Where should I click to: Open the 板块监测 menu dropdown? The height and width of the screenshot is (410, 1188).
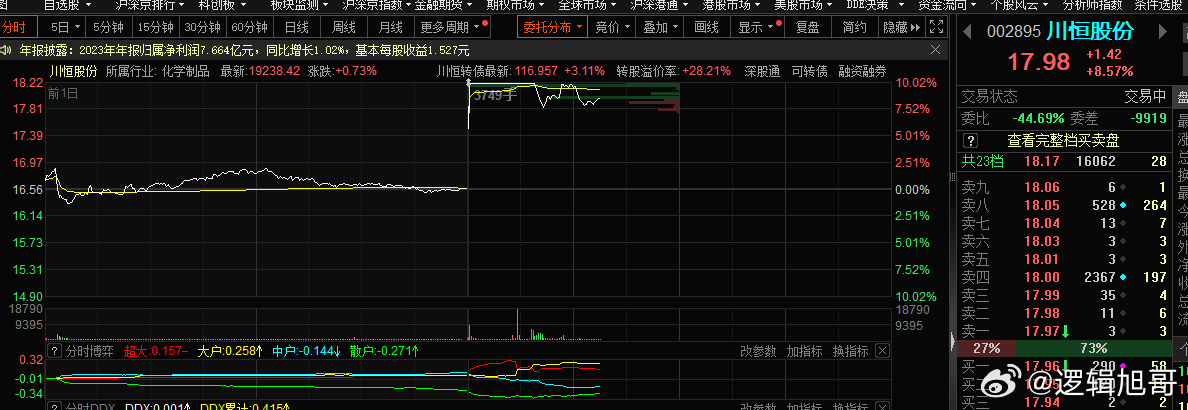tap(299, 5)
